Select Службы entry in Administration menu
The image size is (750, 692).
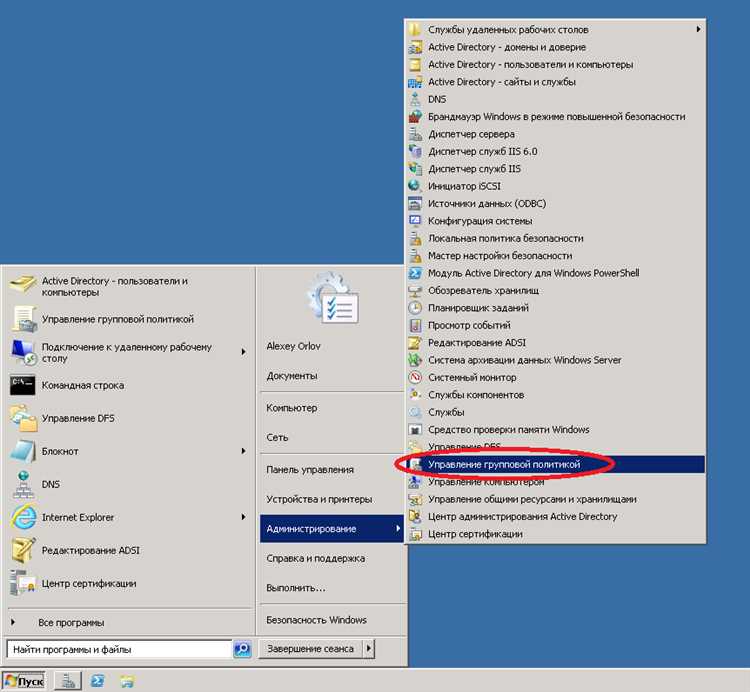pos(555,412)
